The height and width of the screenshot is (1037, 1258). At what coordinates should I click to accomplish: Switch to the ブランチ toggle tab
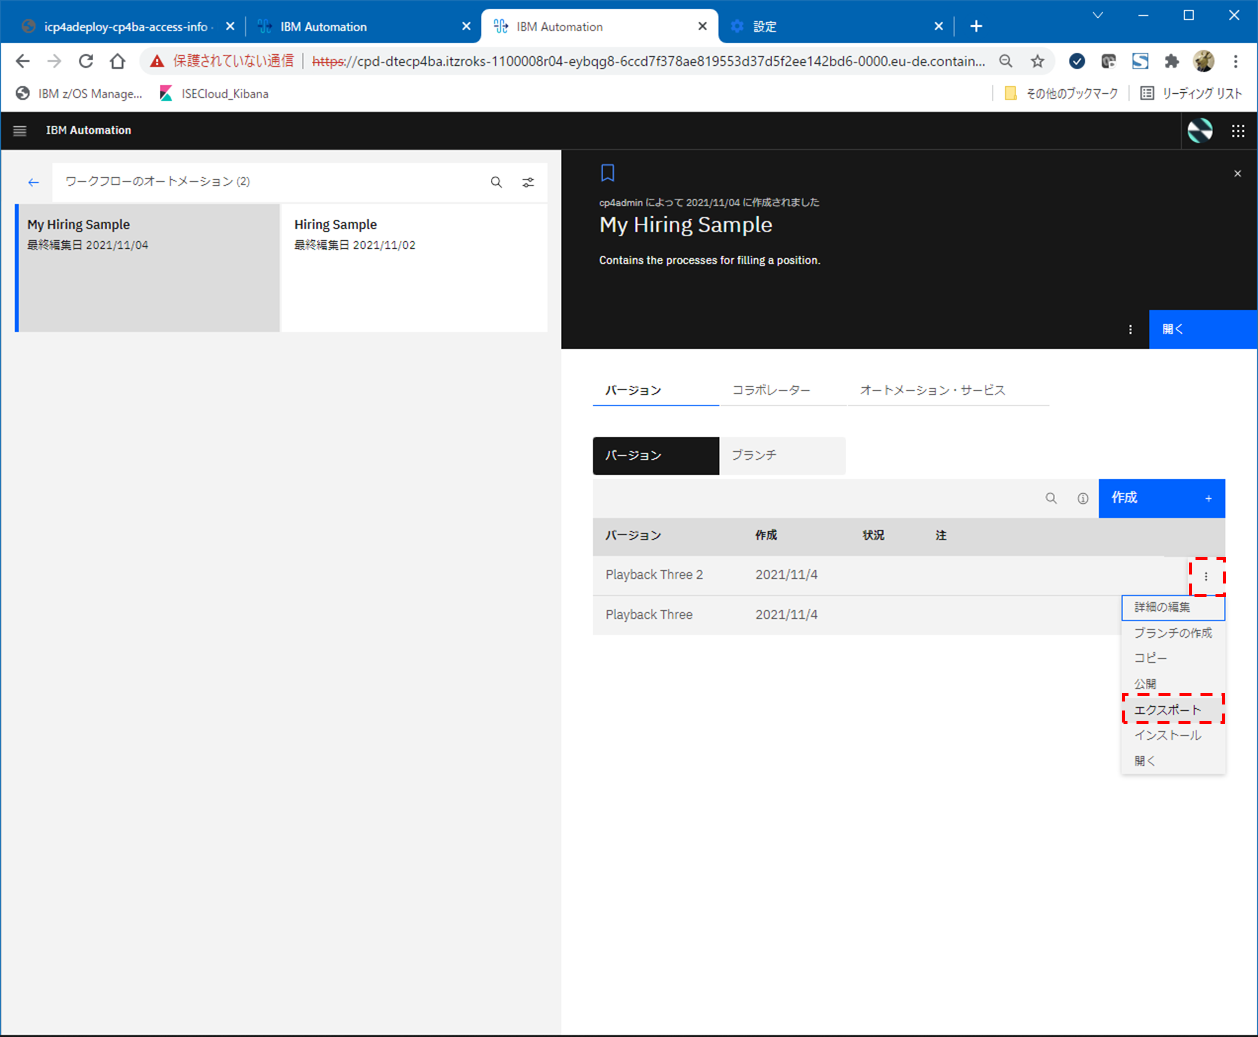tap(782, 455)
